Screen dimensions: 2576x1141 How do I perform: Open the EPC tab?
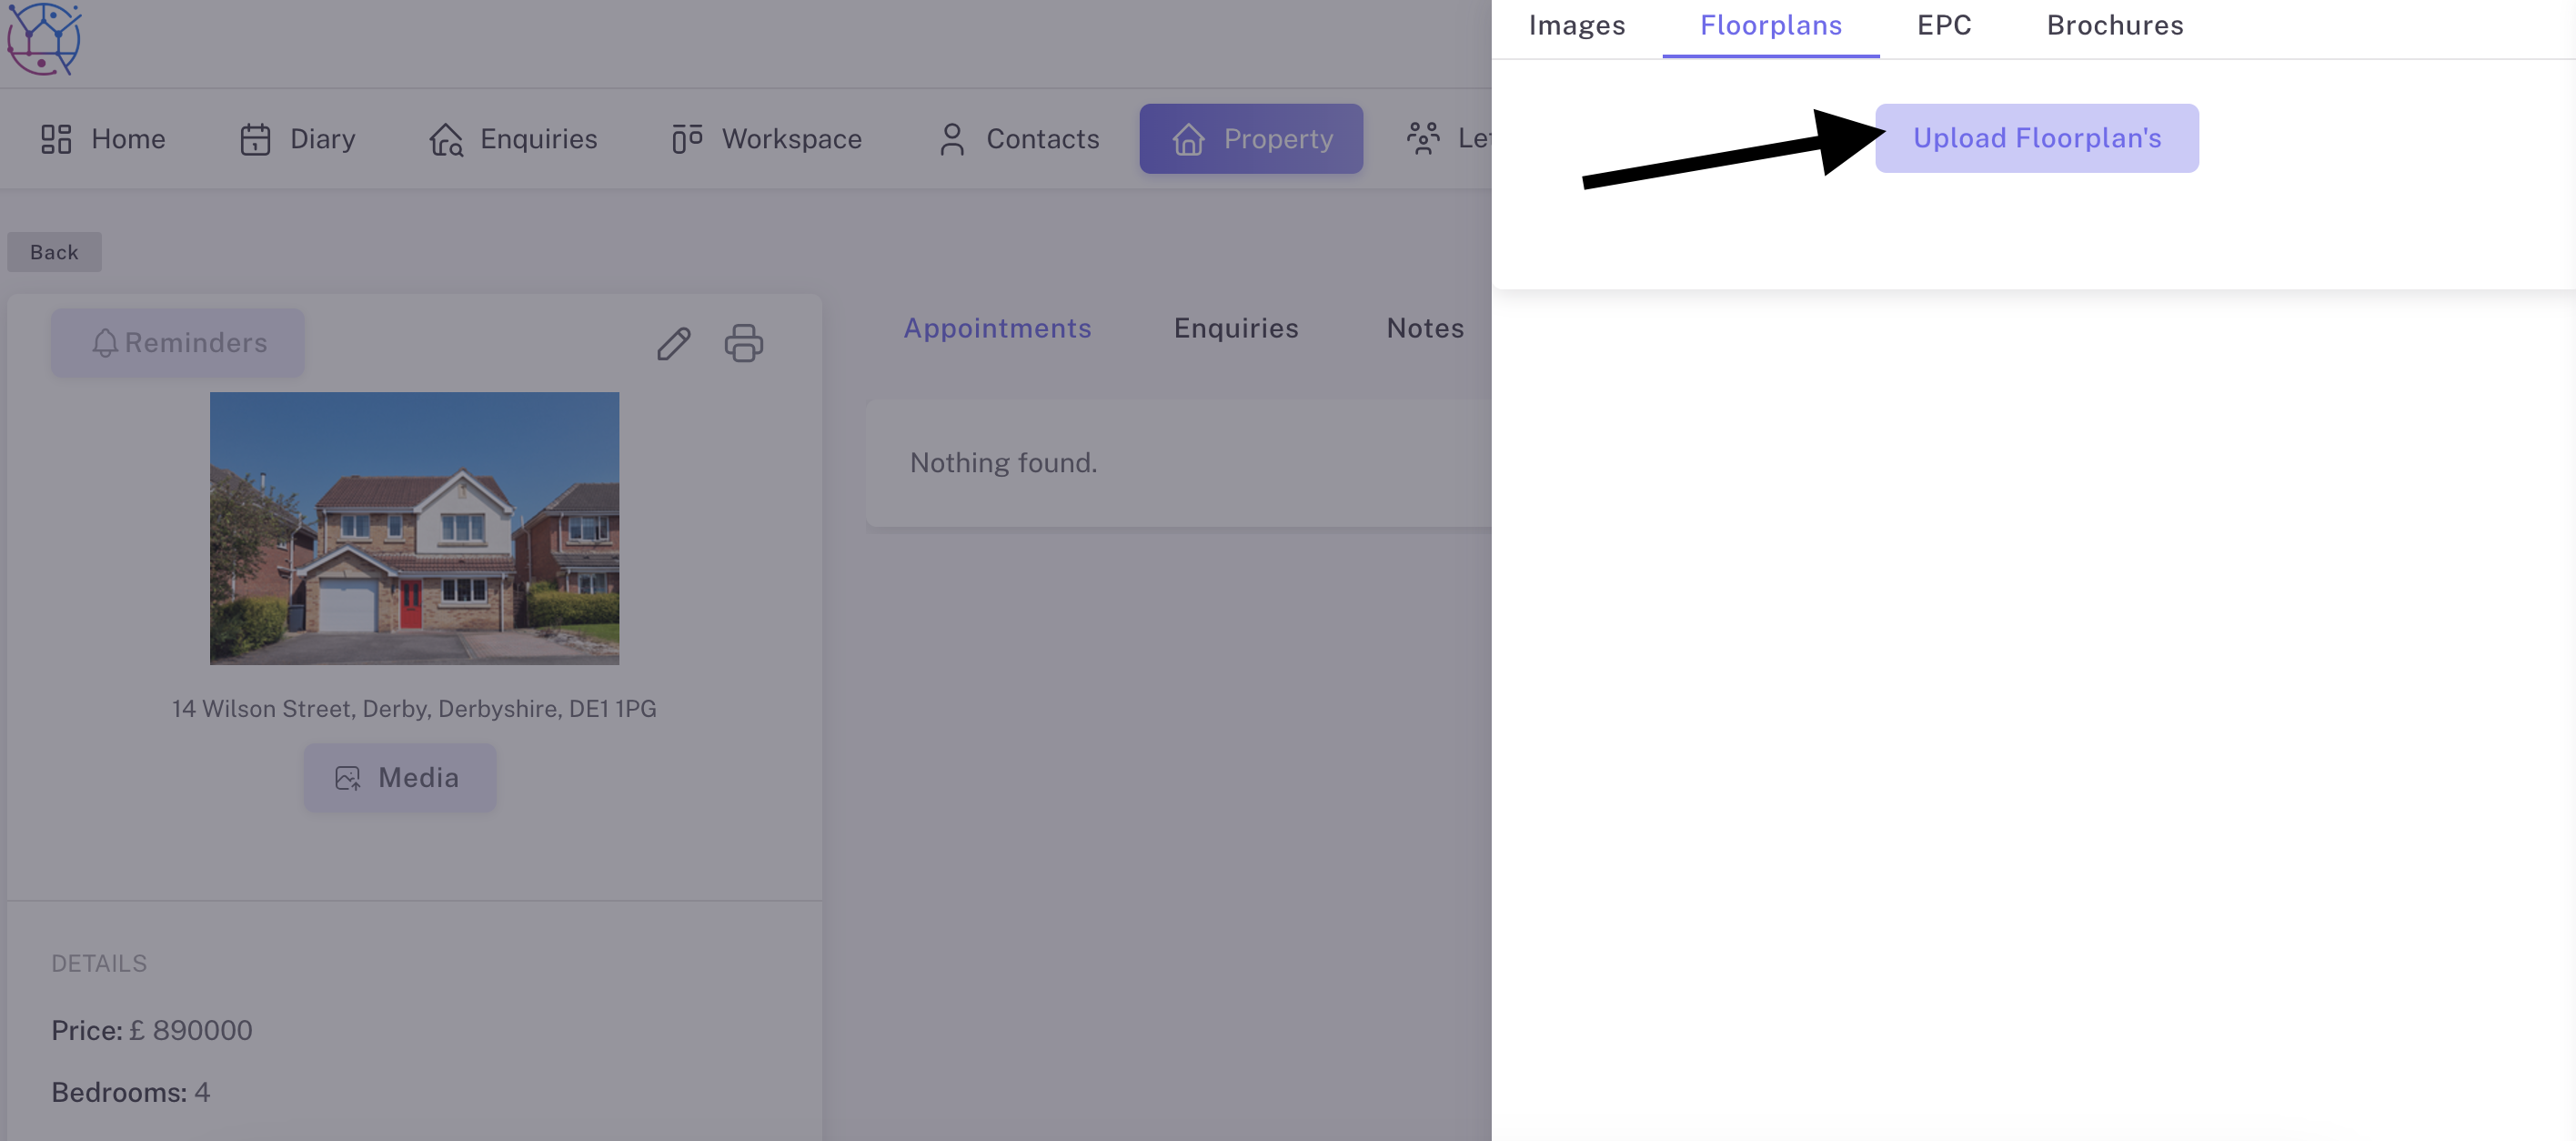tap(1942, 25)
